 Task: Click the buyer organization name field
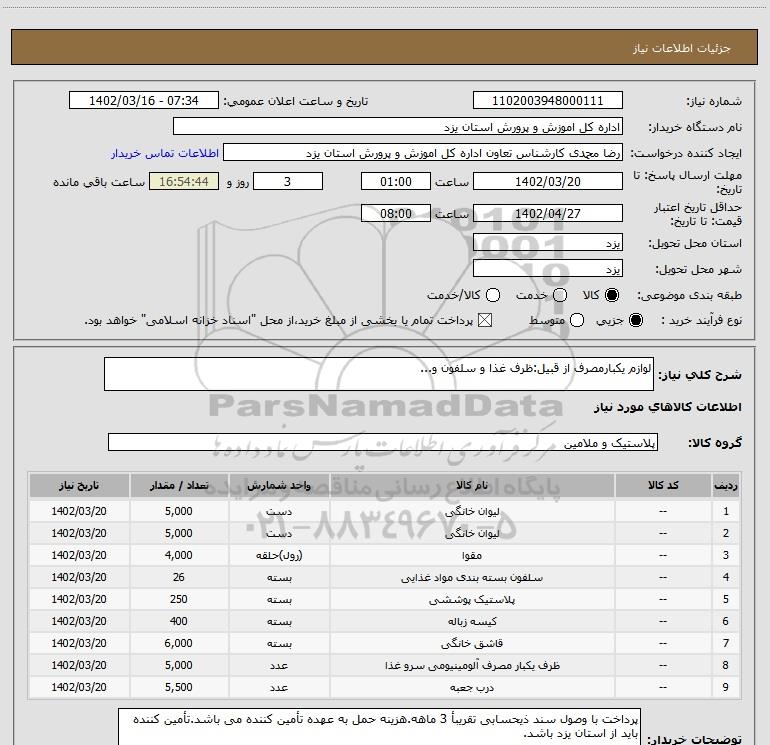398,126
